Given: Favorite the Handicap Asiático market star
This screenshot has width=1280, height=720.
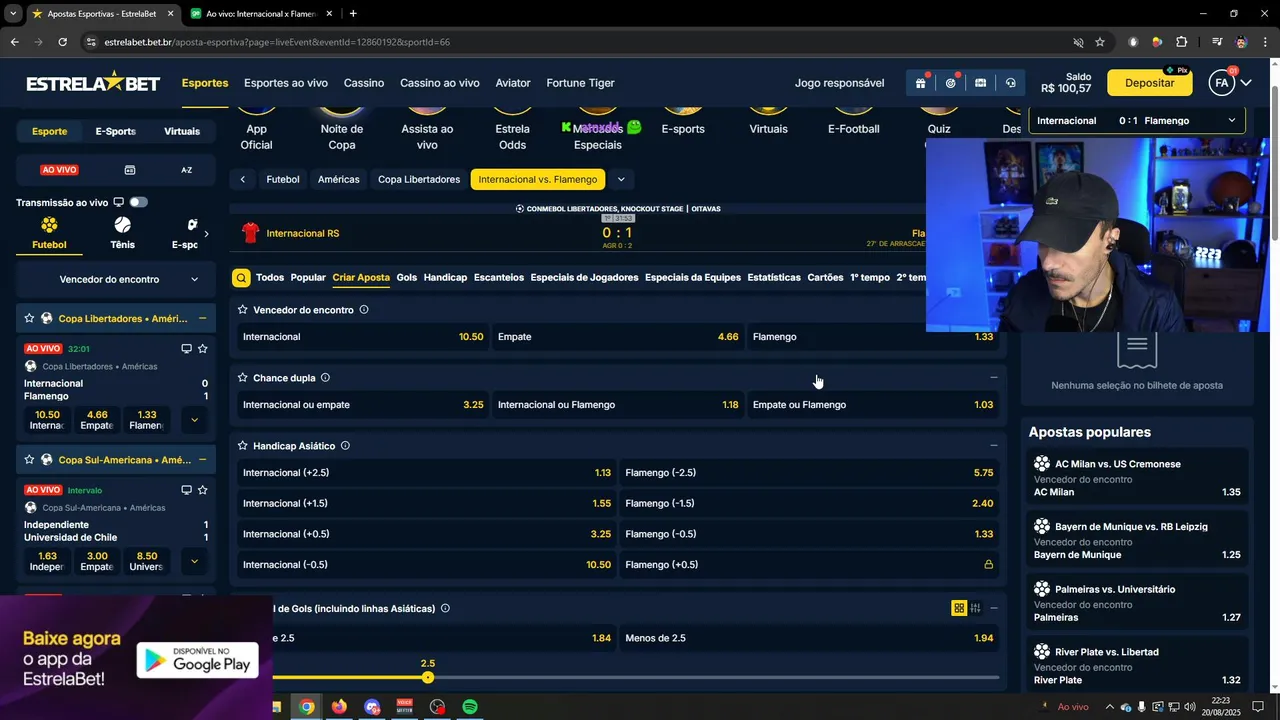Looking at the screenshot, I should (243, 446).
